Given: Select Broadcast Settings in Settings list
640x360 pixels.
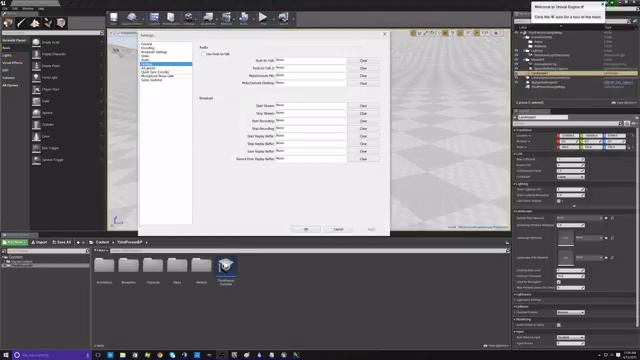Looking at the screenshot, I should tap(154, 52).
